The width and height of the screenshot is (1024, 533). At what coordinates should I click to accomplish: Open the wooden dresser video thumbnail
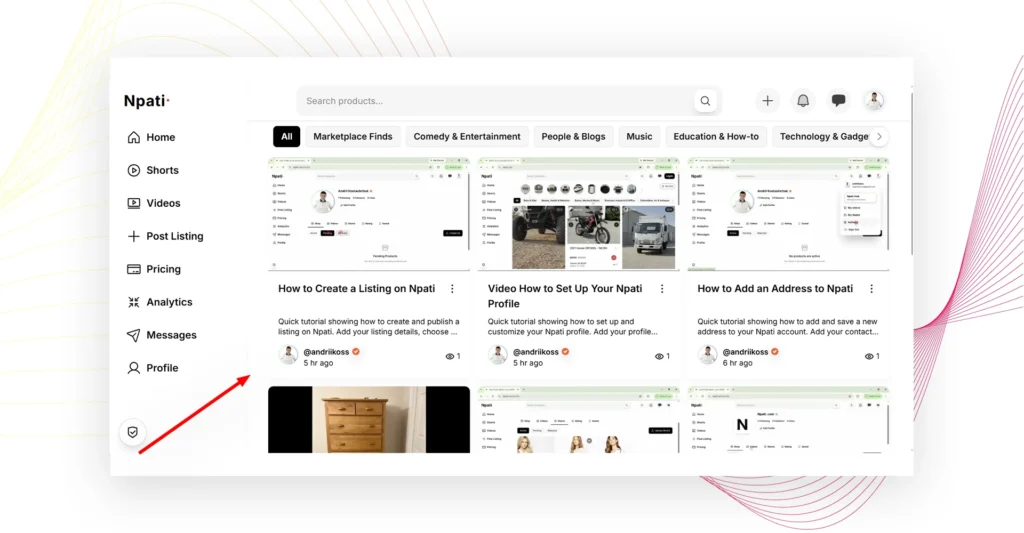point(369,419)
